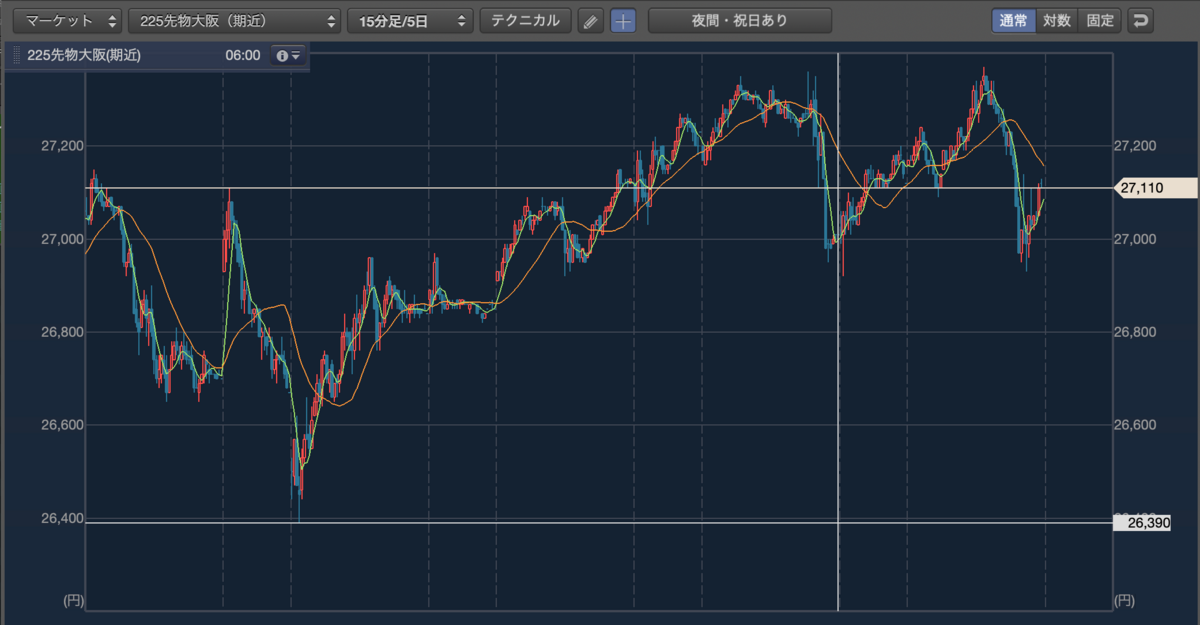
Task: Click the panel drag handle beside 225先物大阪
Action: [16, 56]
